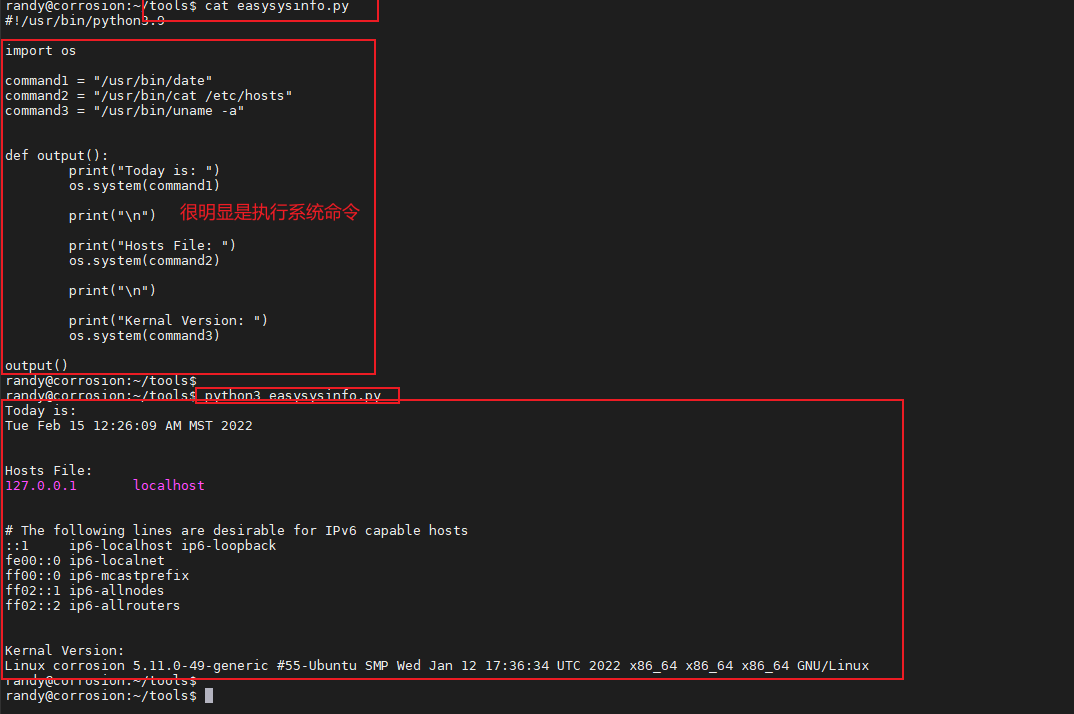Click the "ff00::0 ip6-mcastprefix" line
The height and width of the screenshot is (714, 1074).
[x=97, y=576]
